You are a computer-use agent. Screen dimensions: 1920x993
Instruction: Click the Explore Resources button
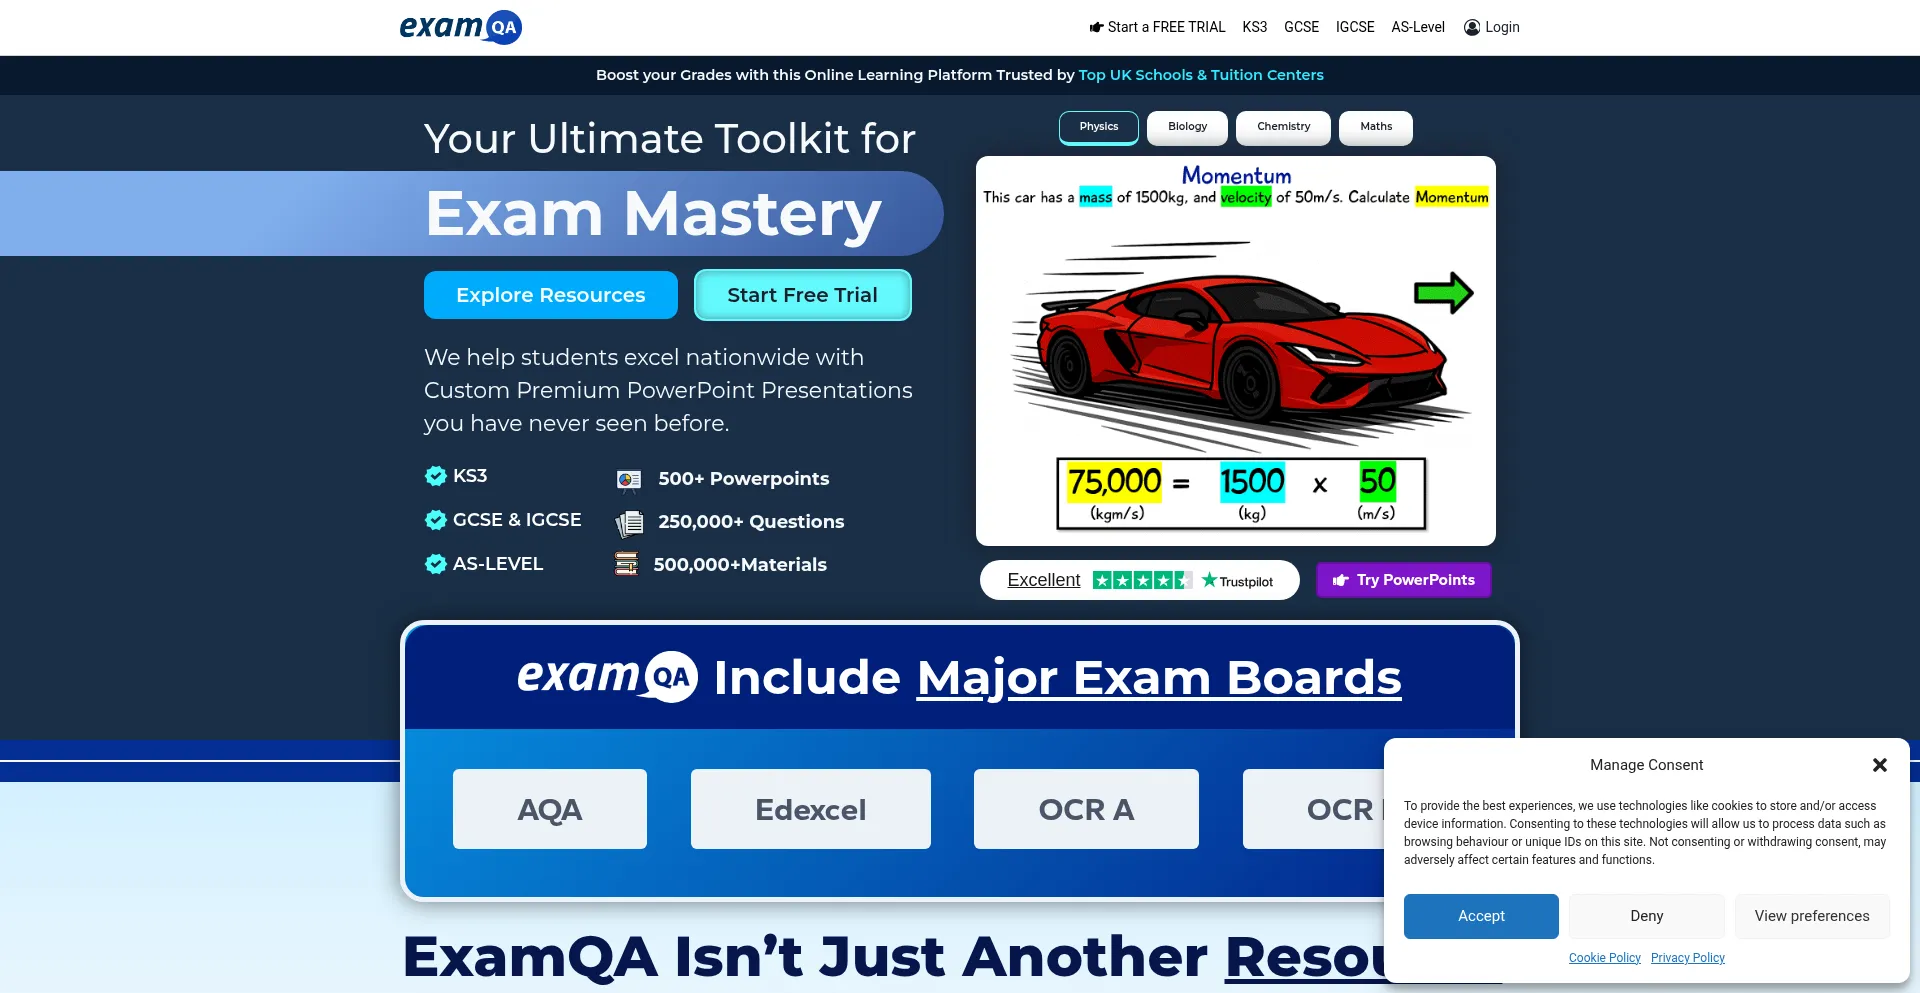[x=550, y=295]
